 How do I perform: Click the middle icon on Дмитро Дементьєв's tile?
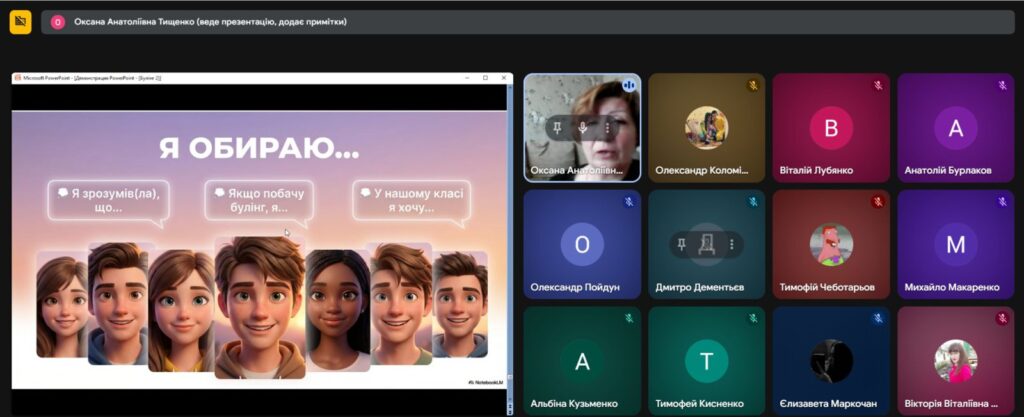pos(706,244)
